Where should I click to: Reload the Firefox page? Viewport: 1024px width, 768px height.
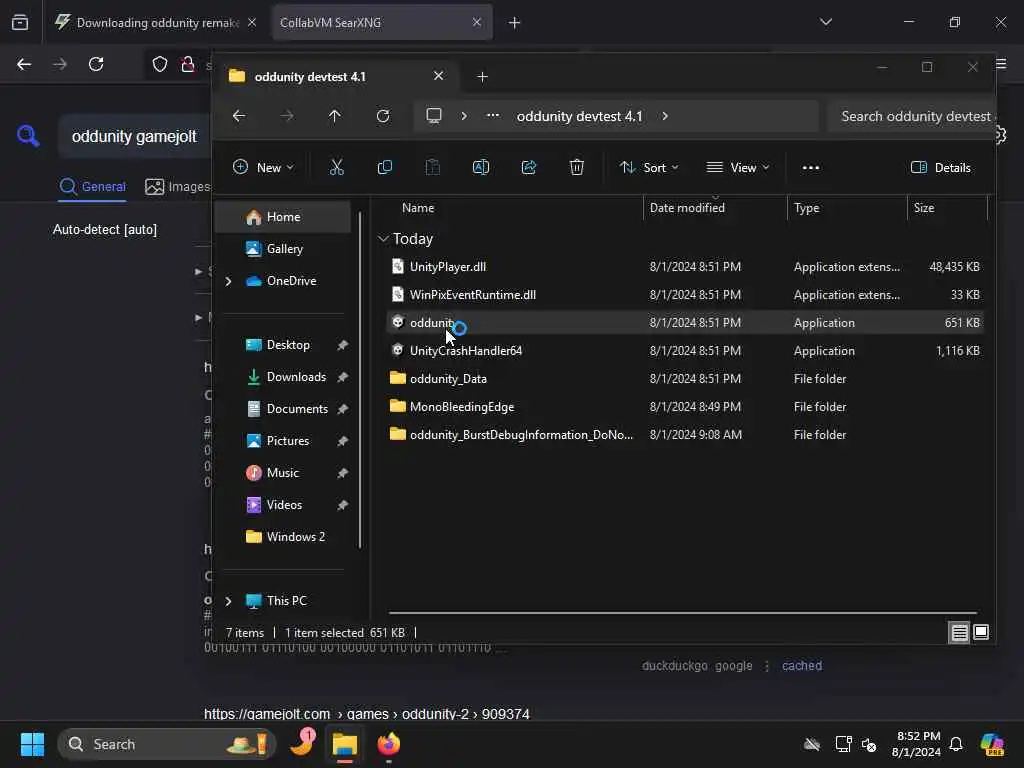point(96,64)
